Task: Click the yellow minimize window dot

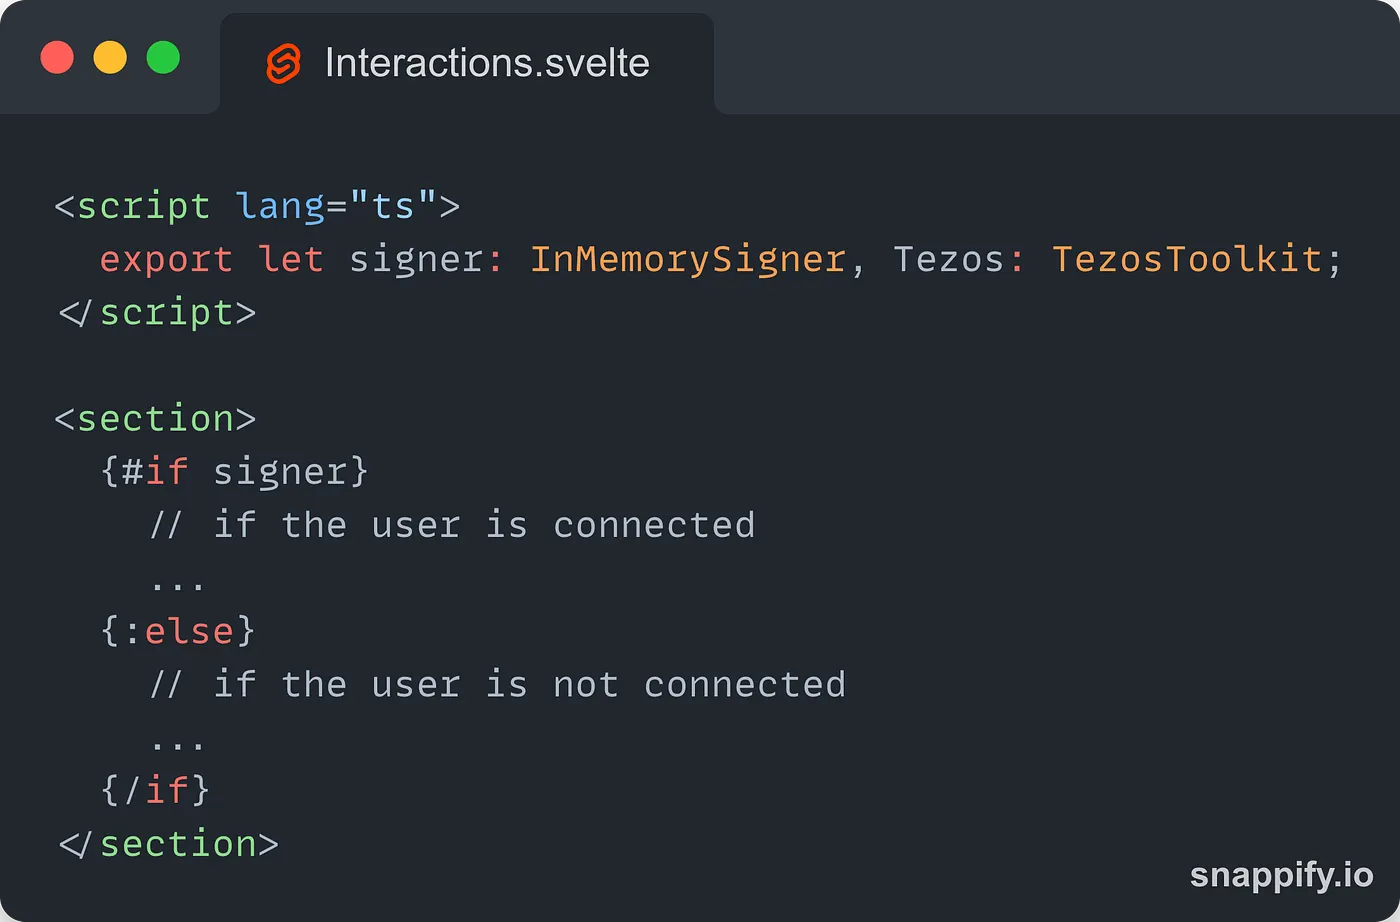Action: click(110, 57)
